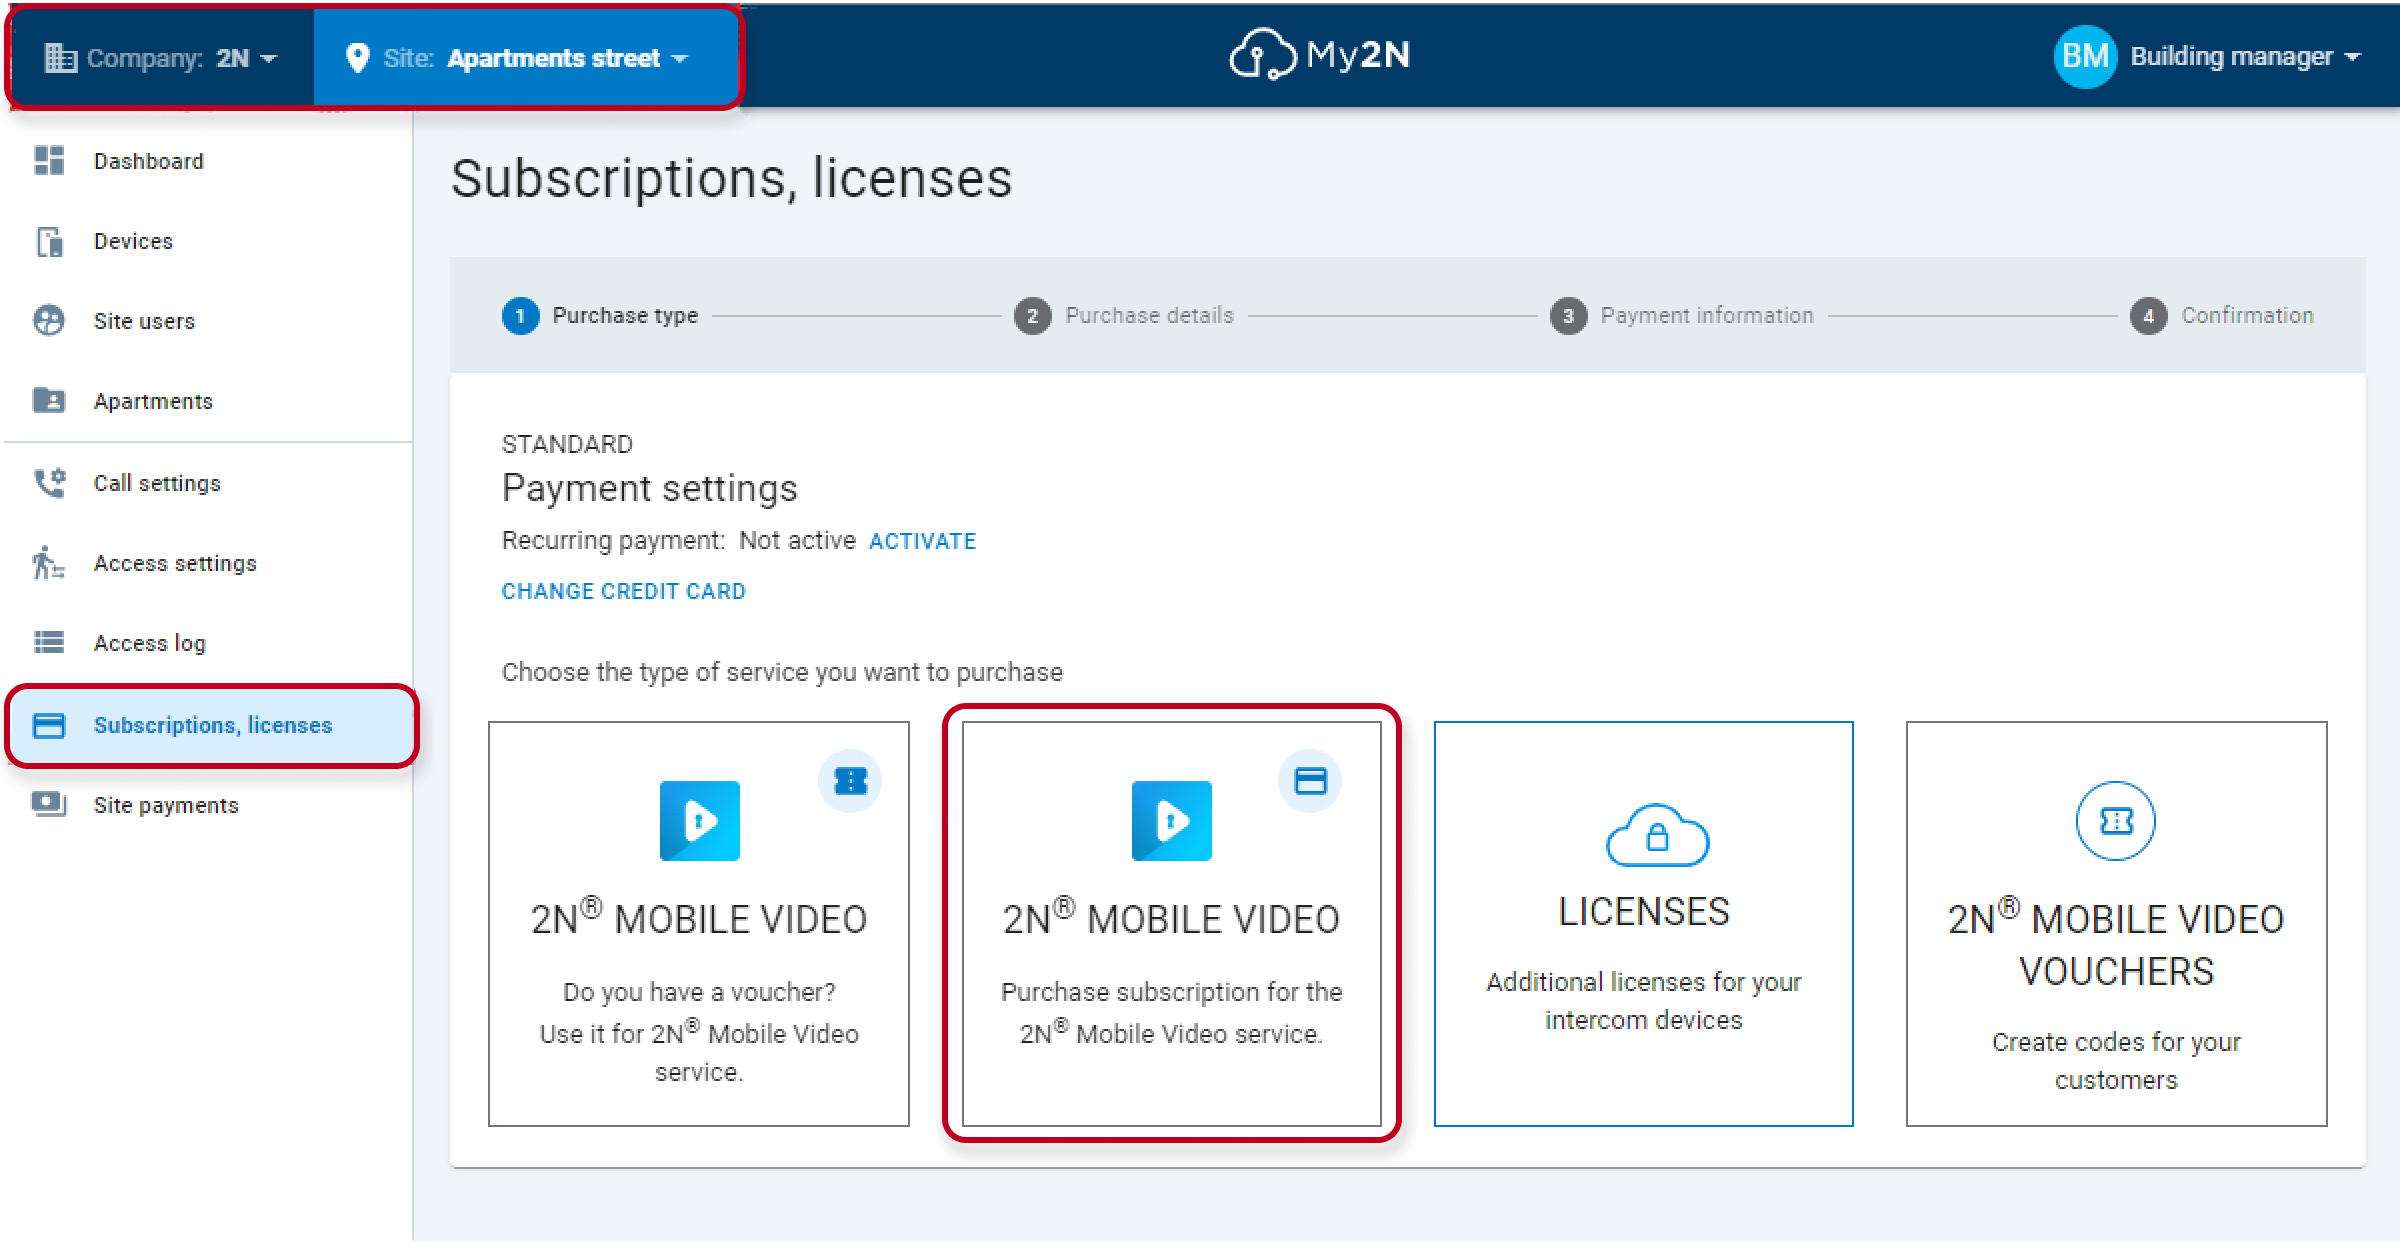Select Subscriptions, licenses menu item
The image size is (2405, 1244).
pos(212,725)
